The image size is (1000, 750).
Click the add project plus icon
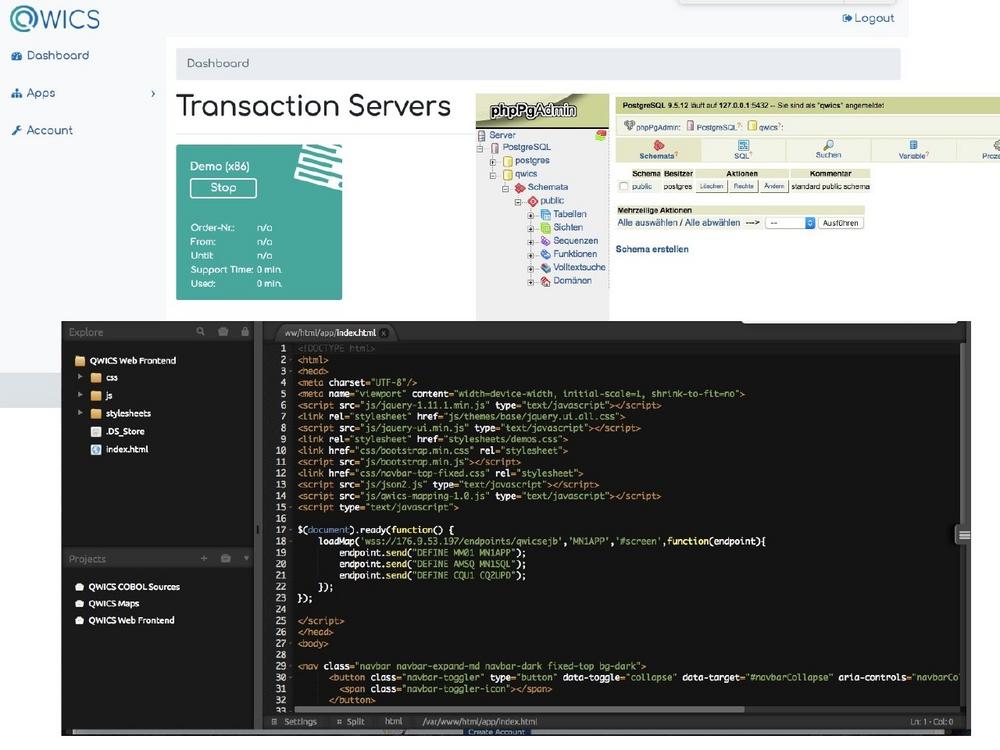pyautogui.click(x=204, y=559)
